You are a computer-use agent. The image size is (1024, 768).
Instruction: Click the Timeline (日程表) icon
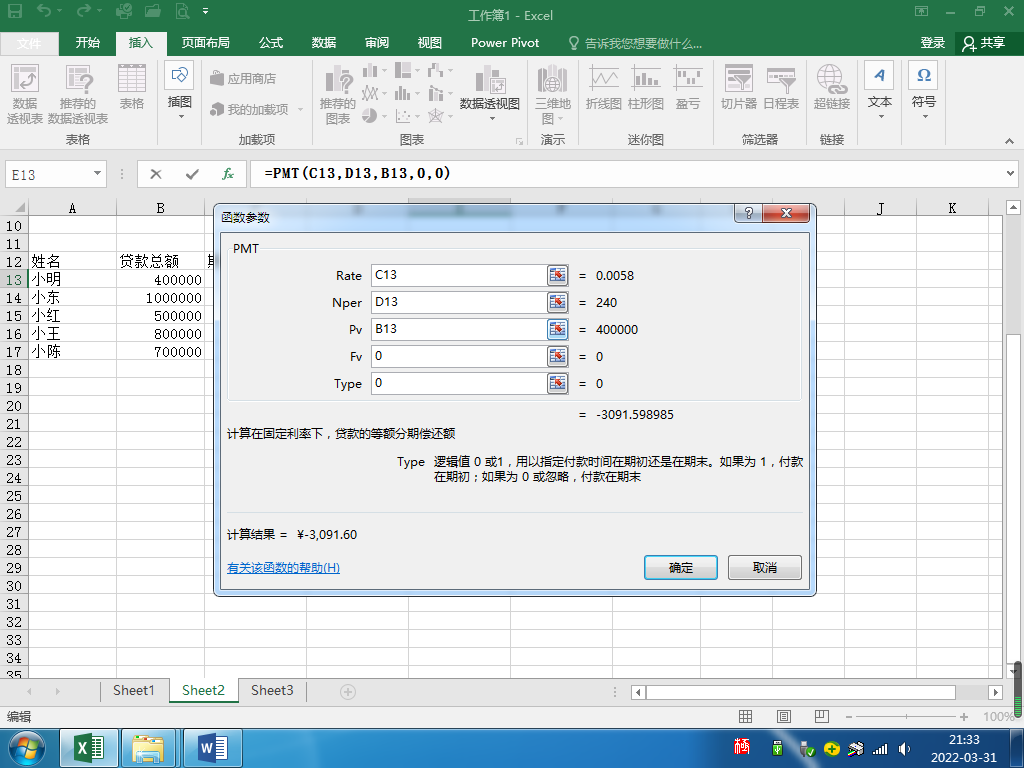[781, 87]
